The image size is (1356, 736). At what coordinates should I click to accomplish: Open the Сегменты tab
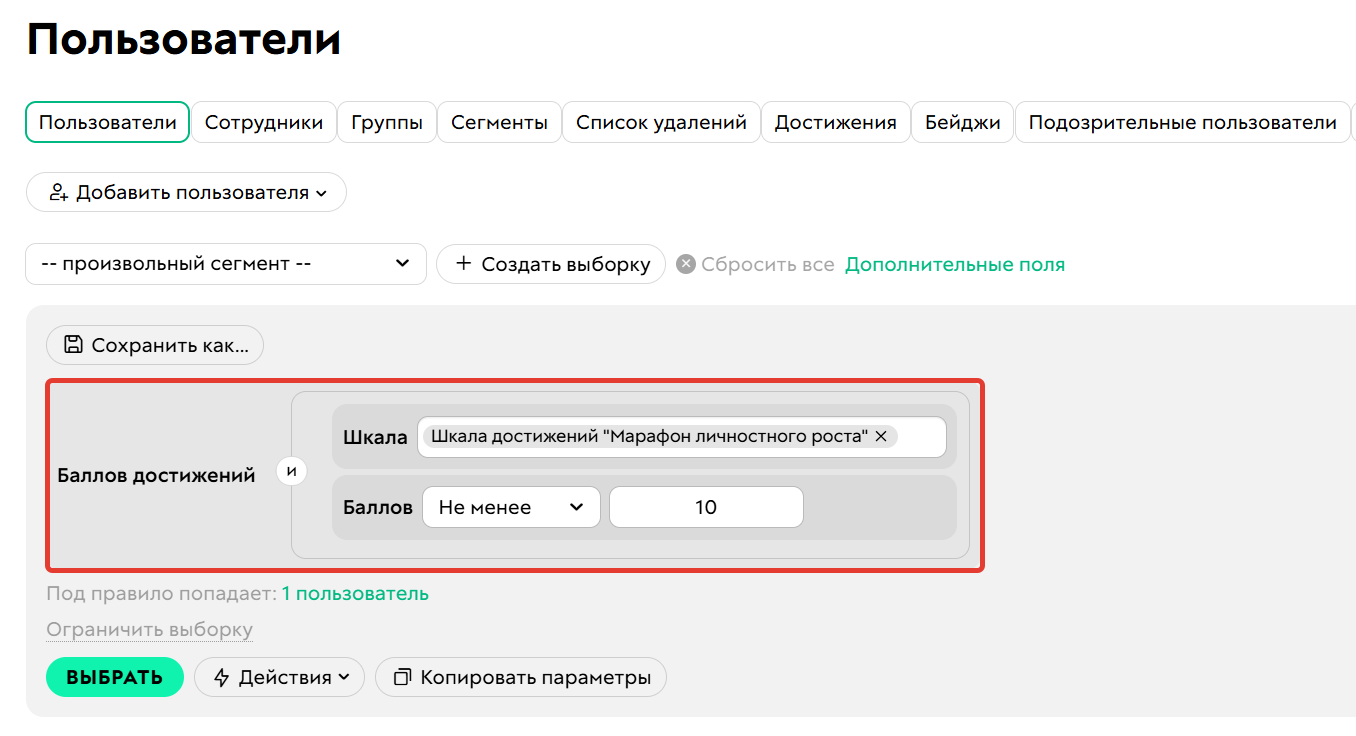499,123
